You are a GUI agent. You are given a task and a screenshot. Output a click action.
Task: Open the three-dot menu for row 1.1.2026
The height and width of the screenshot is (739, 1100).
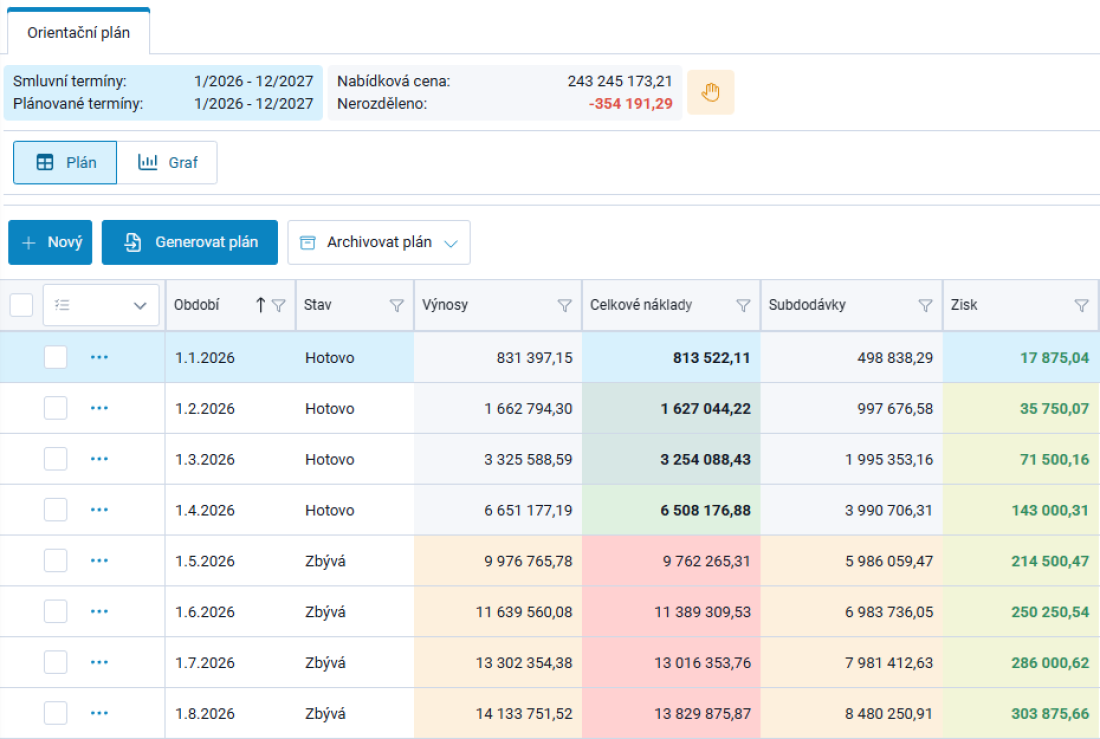100,357
